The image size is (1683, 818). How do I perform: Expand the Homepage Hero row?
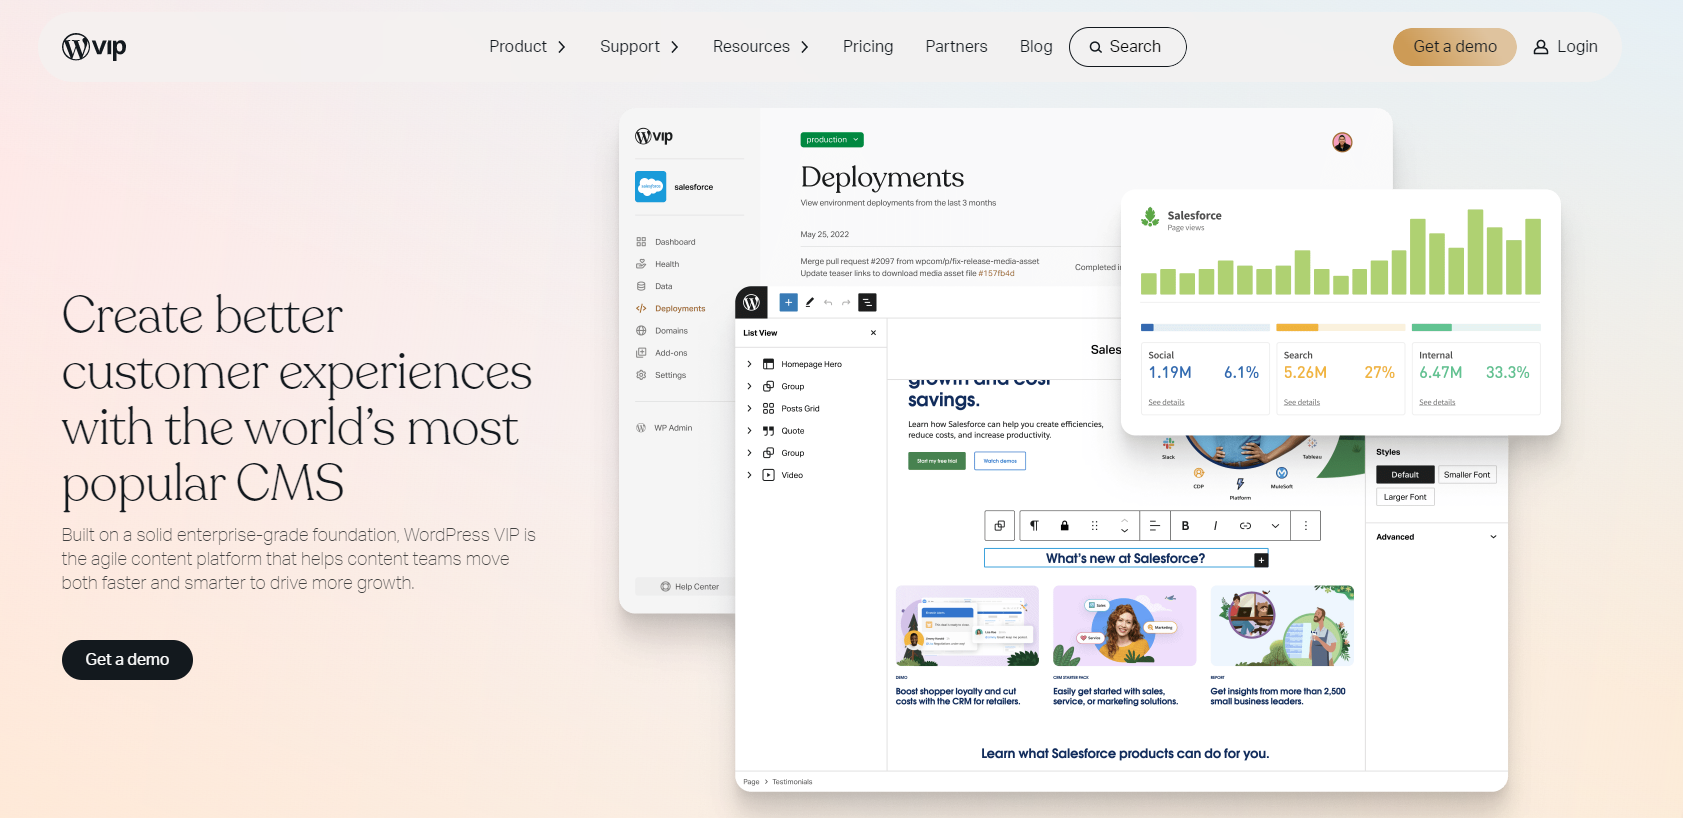(749, 364)
